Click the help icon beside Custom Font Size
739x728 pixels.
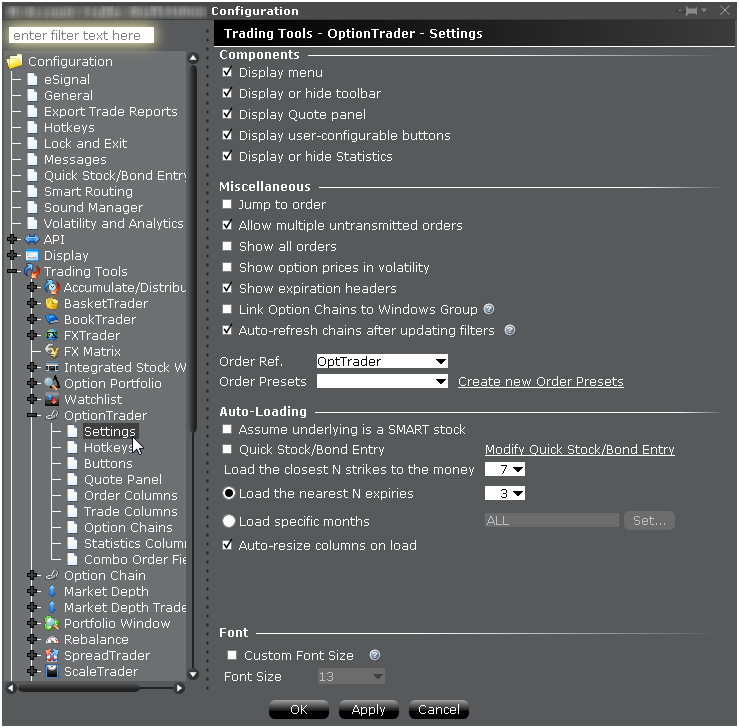point(375,655)
